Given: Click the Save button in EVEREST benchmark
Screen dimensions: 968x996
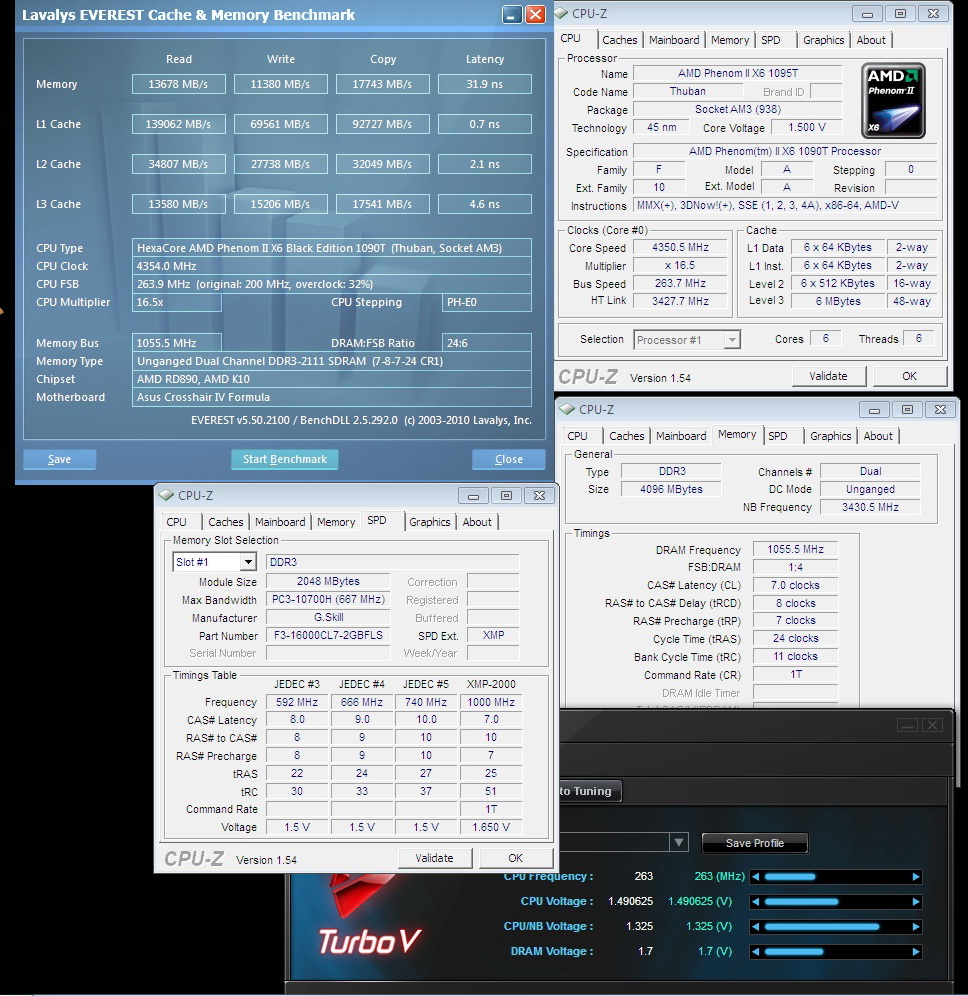Looking at the screenshot, I should 60,459.
